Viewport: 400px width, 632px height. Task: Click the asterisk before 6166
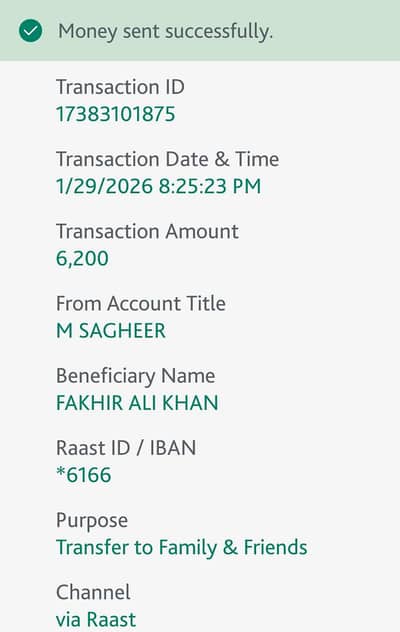pyautogui.click(x=60, y=471)
